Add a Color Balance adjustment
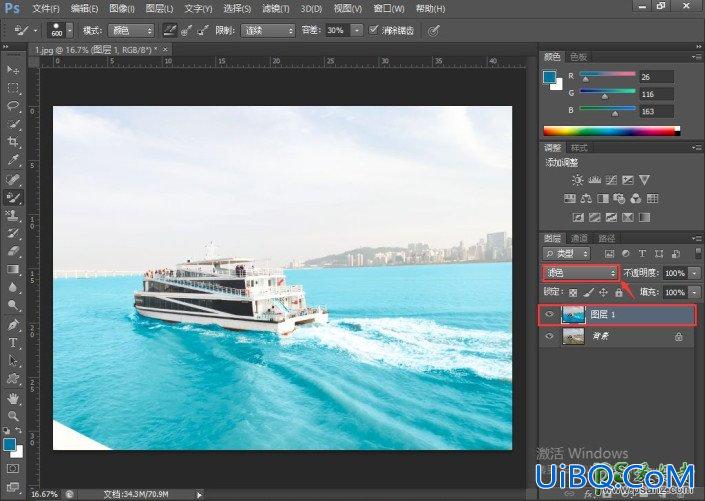 [586, 198]
